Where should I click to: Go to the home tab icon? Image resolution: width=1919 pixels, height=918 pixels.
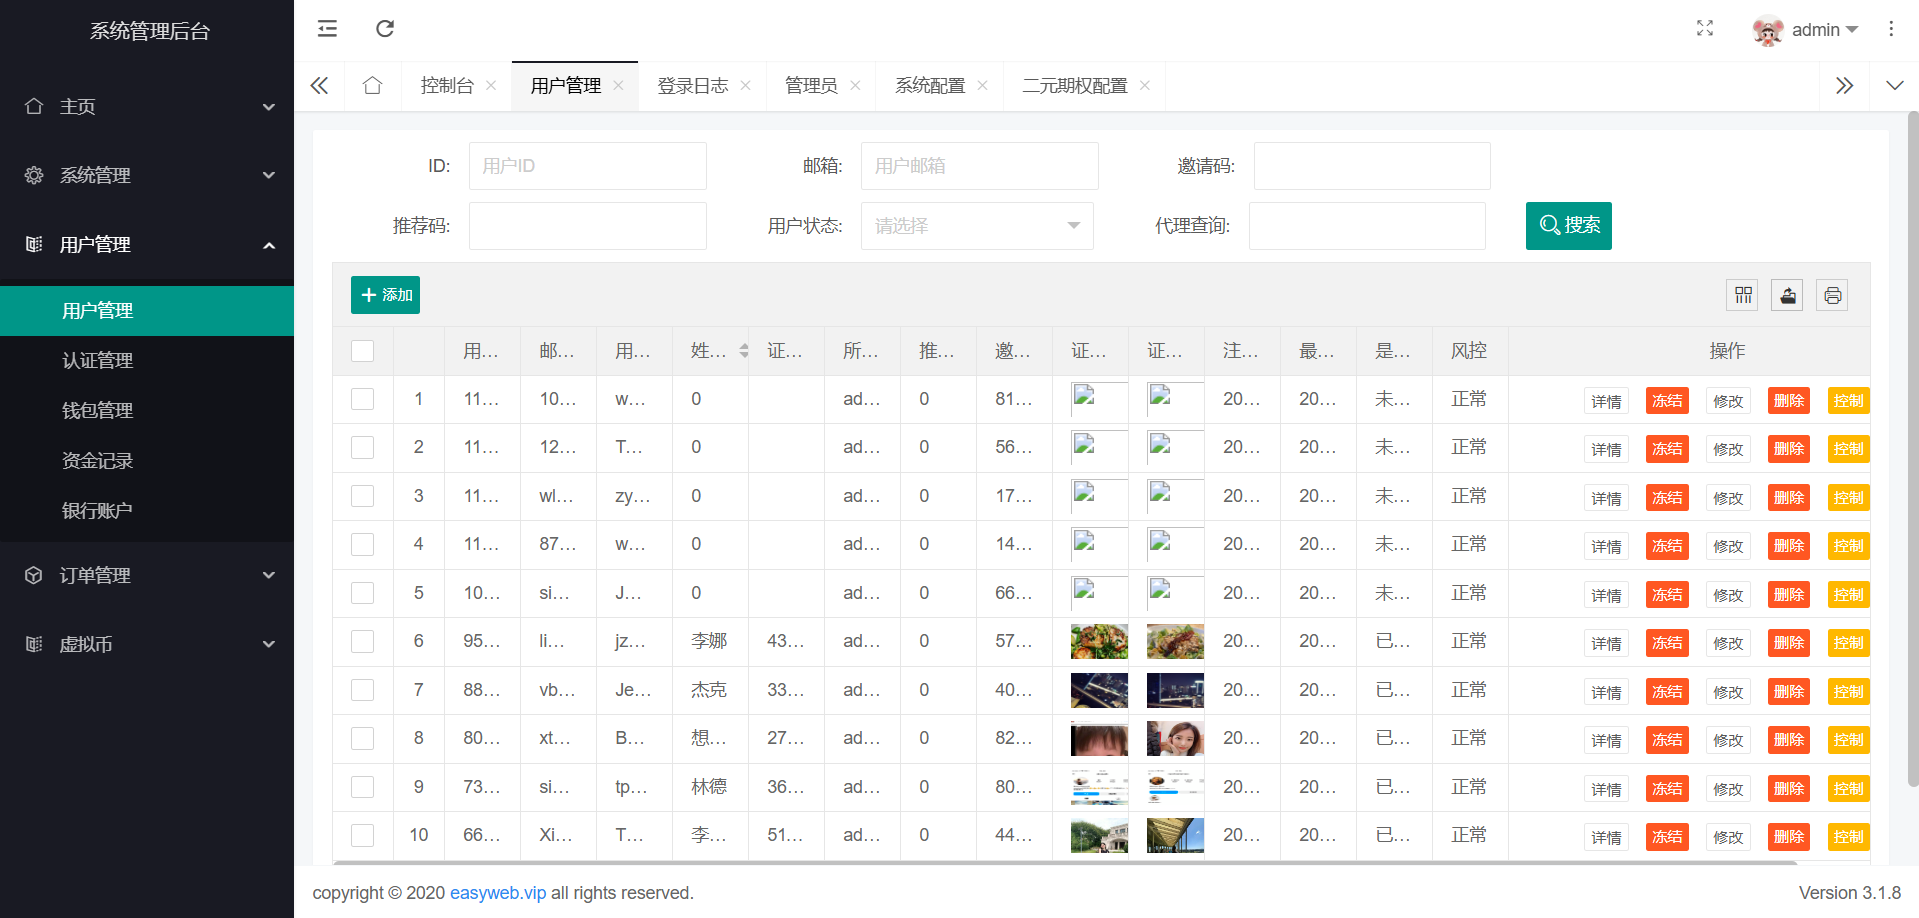pyautogui.click(x=373, y=86)
